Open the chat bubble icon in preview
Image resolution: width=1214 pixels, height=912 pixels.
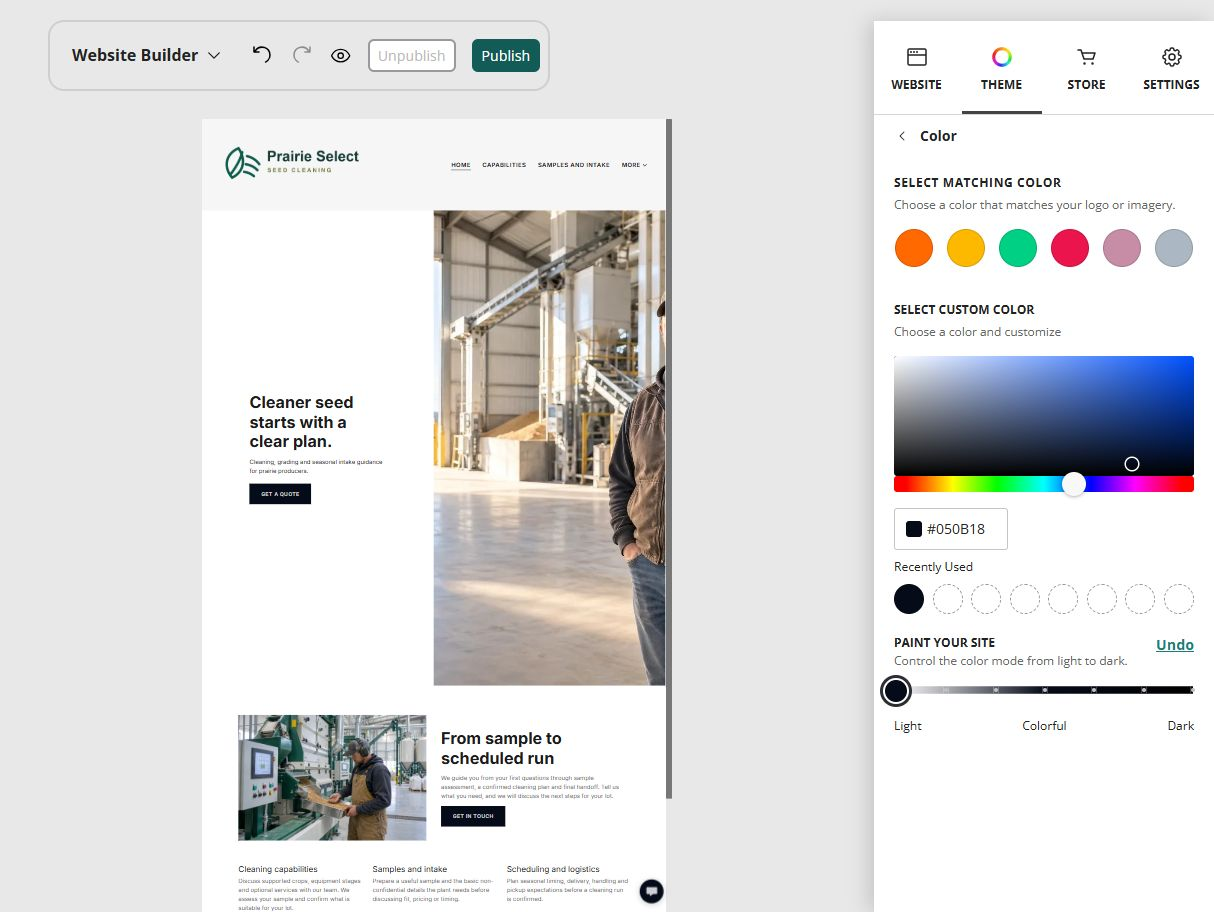651,891
